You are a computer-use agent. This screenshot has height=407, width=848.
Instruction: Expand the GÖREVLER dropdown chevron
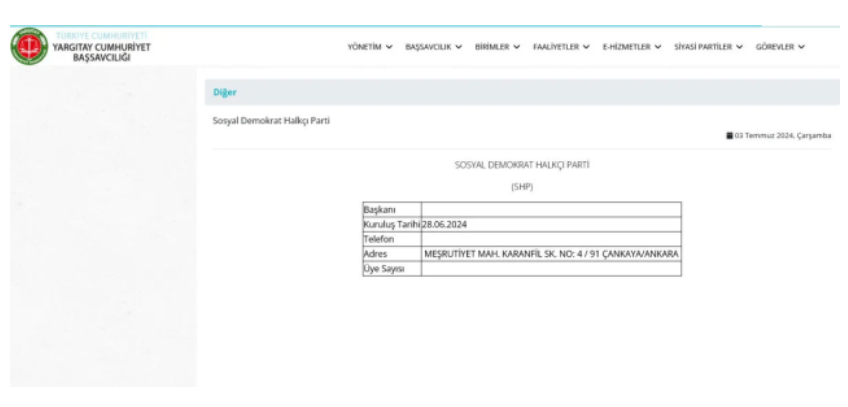[802, 47]
